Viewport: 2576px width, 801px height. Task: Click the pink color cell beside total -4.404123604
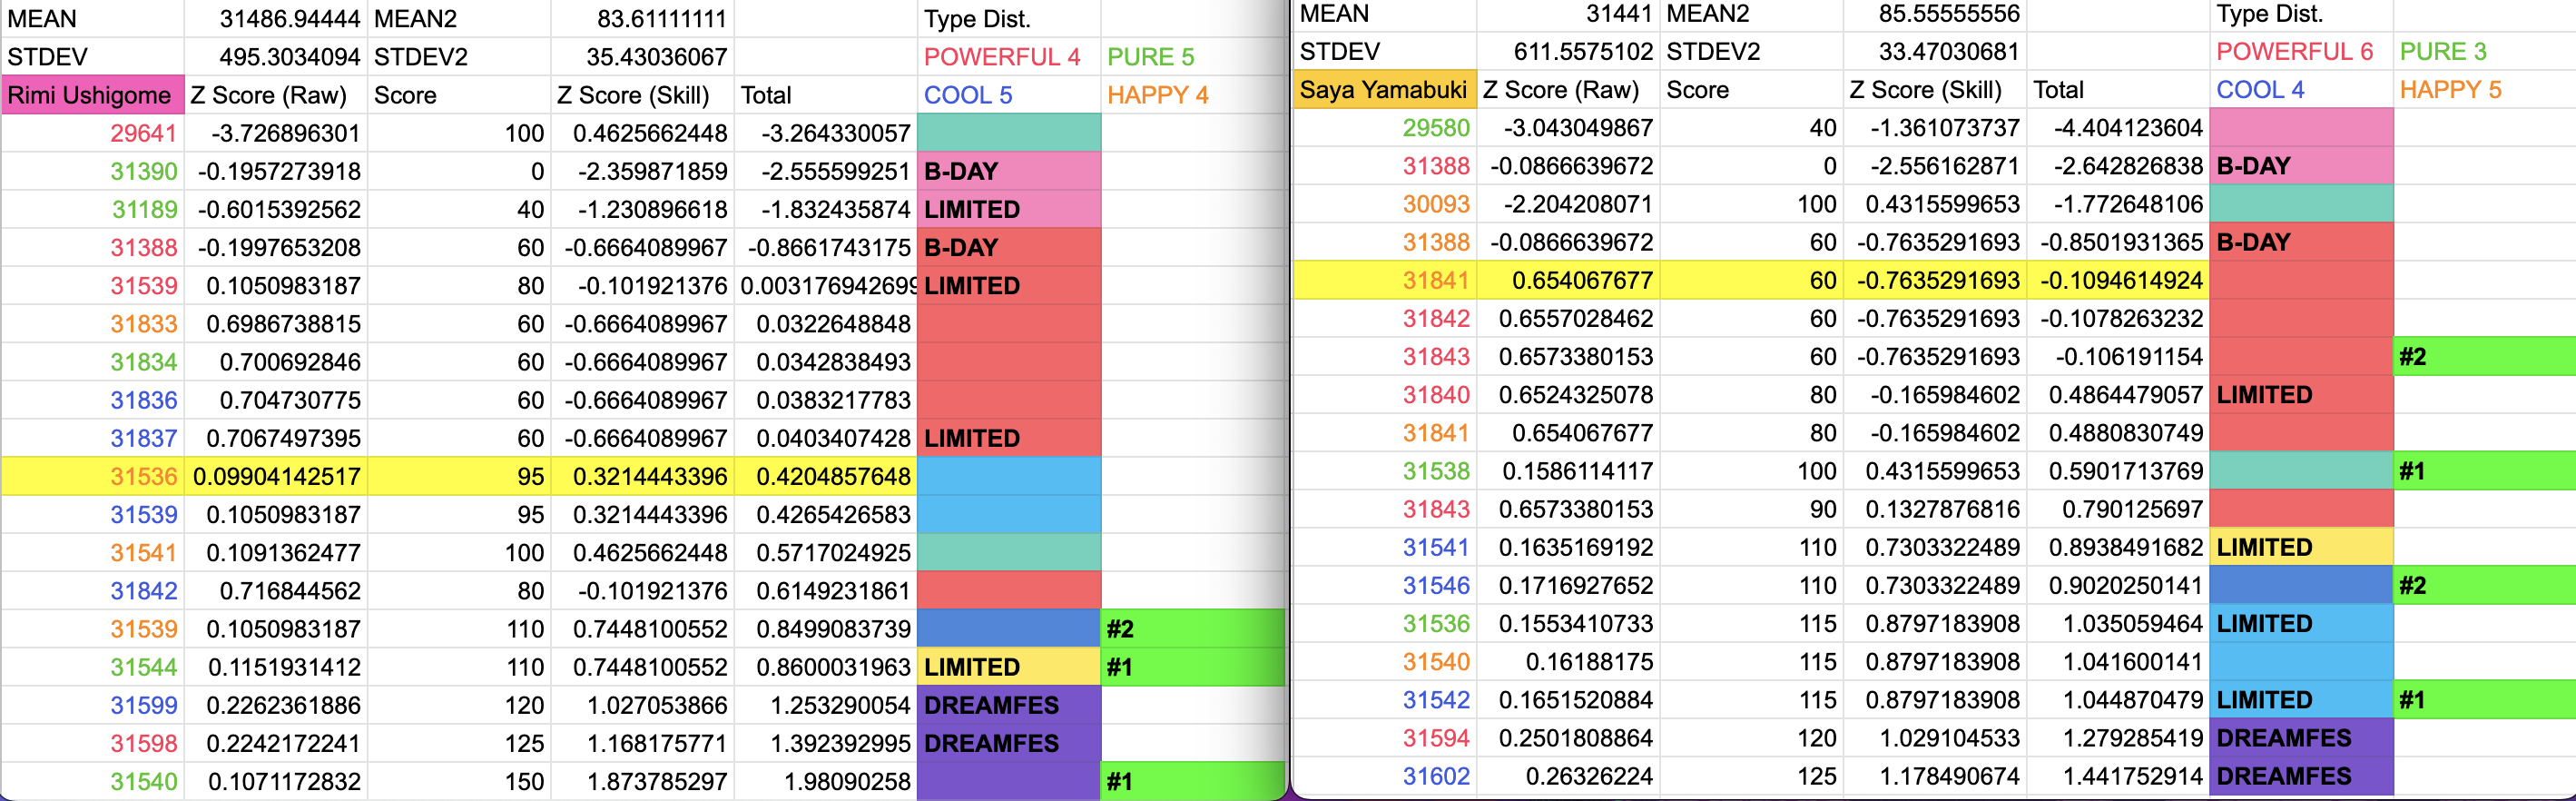(x=2299, y=128)
